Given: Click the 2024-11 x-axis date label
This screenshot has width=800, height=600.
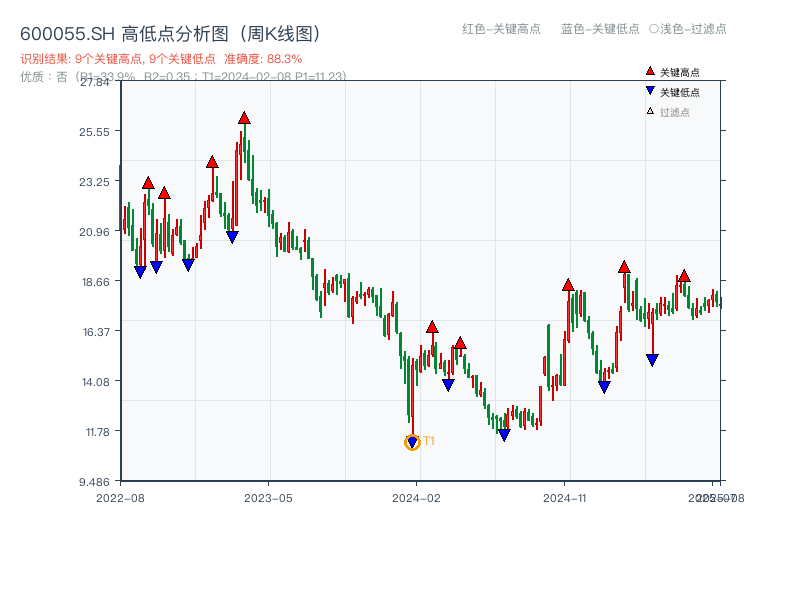Looking at the screenshot, I should coord(565,498).
